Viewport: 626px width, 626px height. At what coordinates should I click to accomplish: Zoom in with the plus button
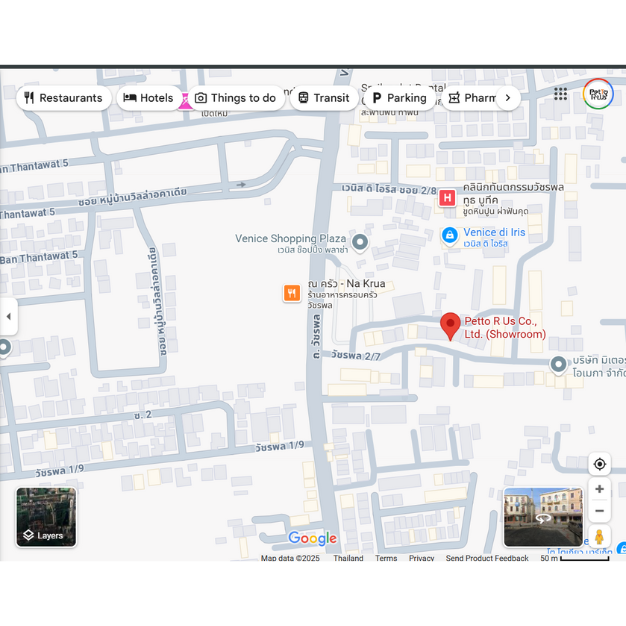(x=599, y=489)
